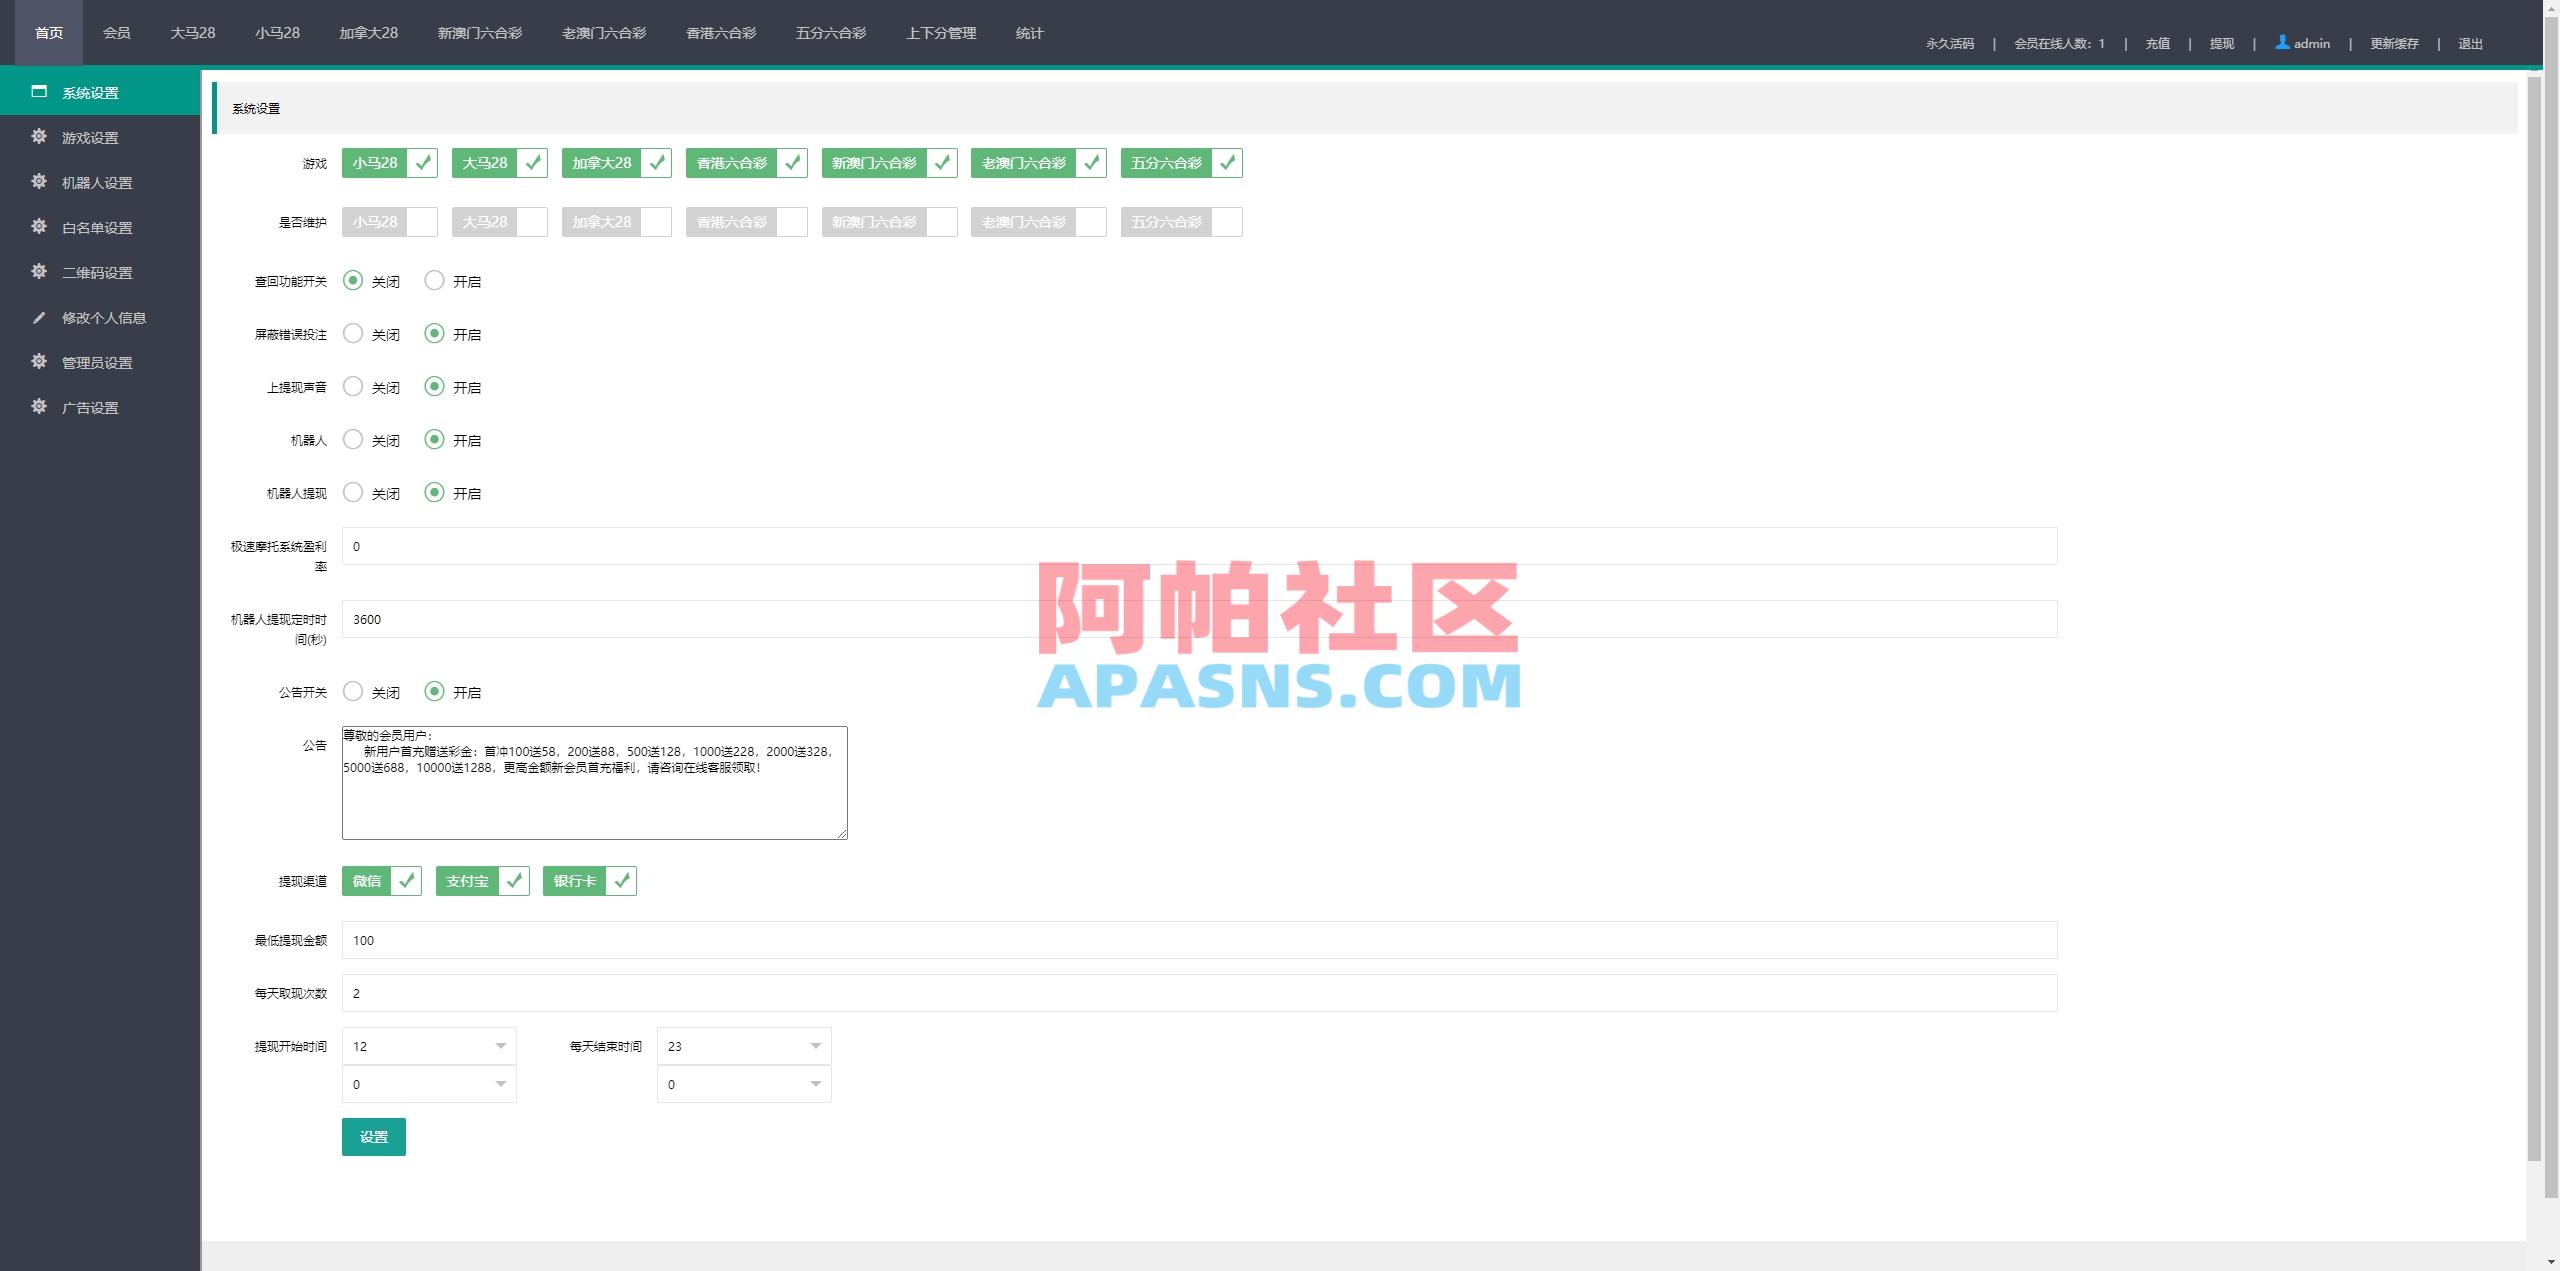Image resolution: width=2560 pixels, height=1271 pixels.
Task: Open 游戏设置 from the left sidebar
Action: 91,138
